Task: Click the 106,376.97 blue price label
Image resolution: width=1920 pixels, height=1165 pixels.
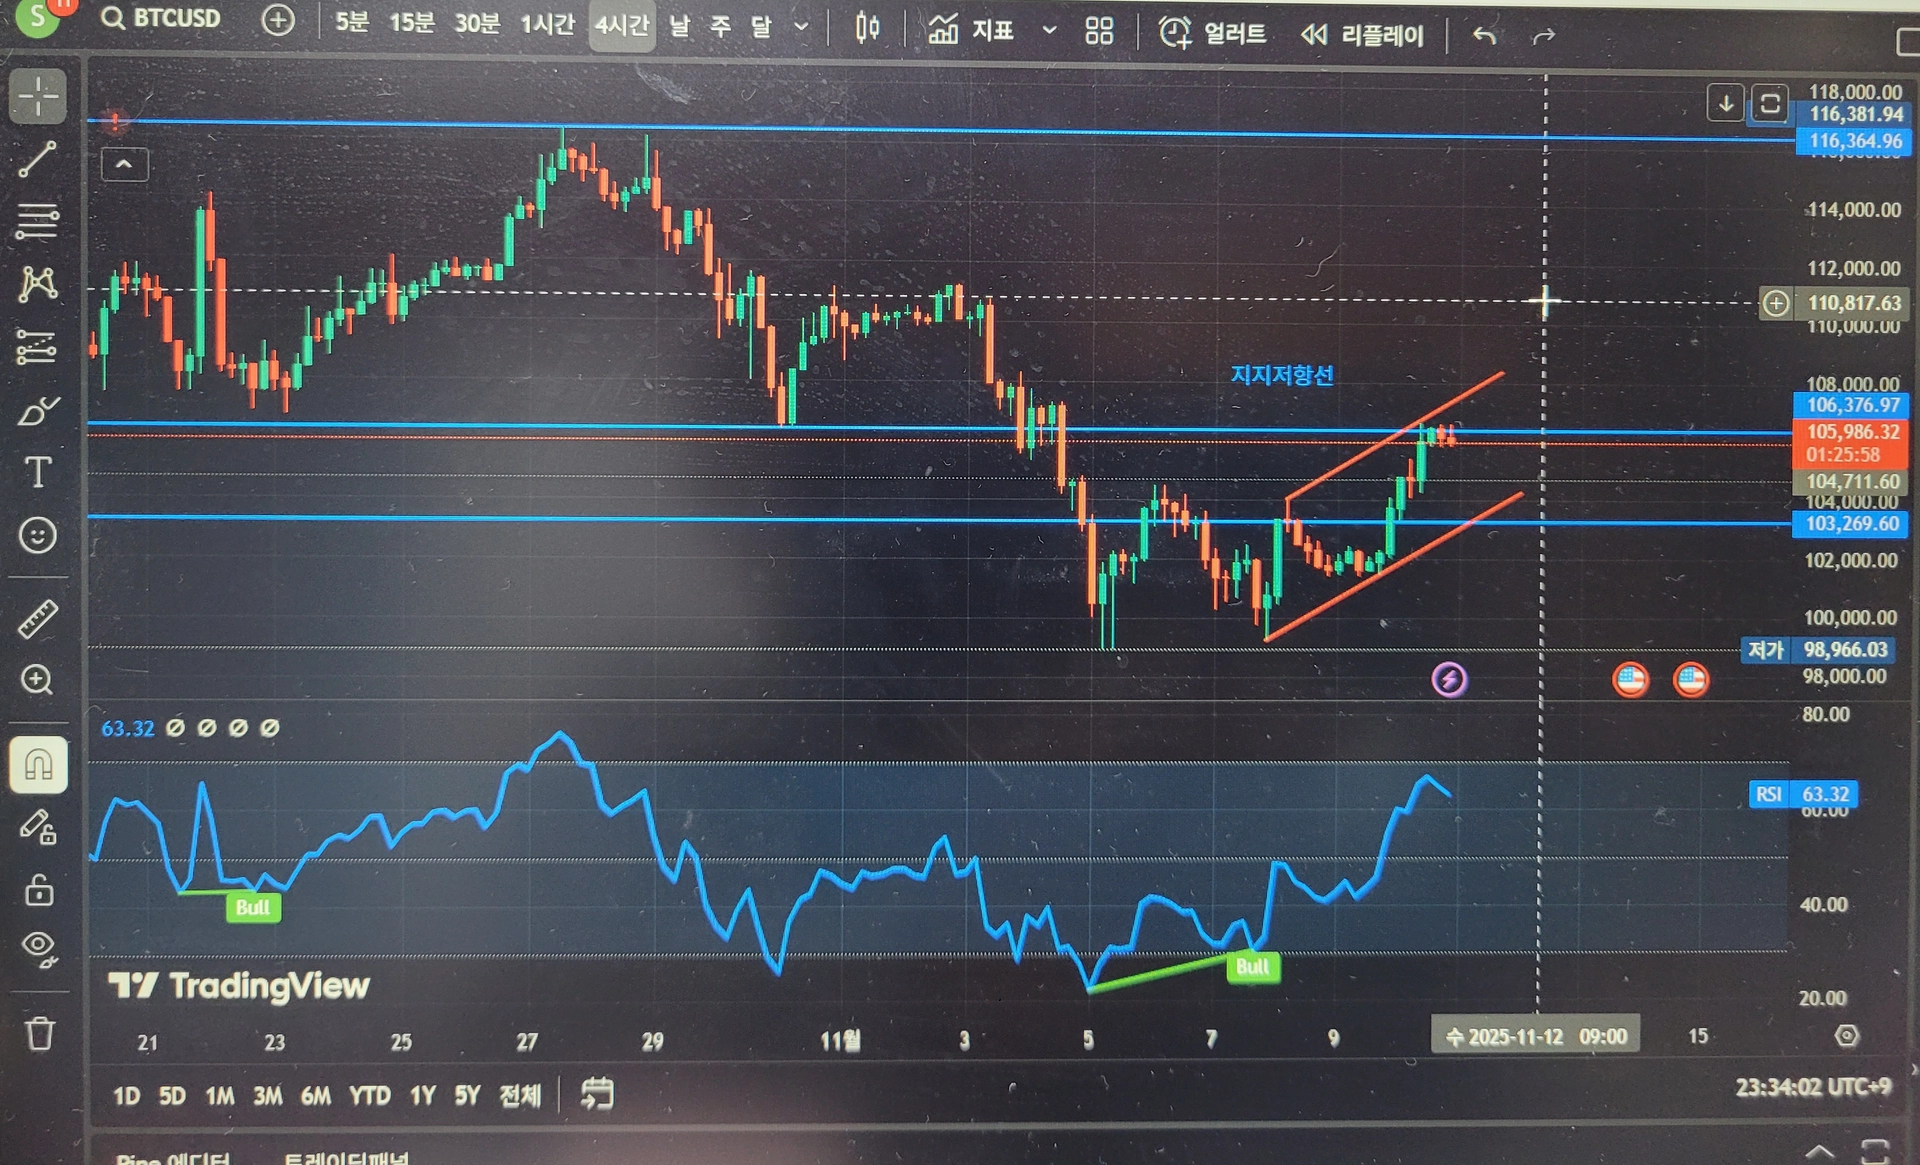Action: coord(1851,405)
